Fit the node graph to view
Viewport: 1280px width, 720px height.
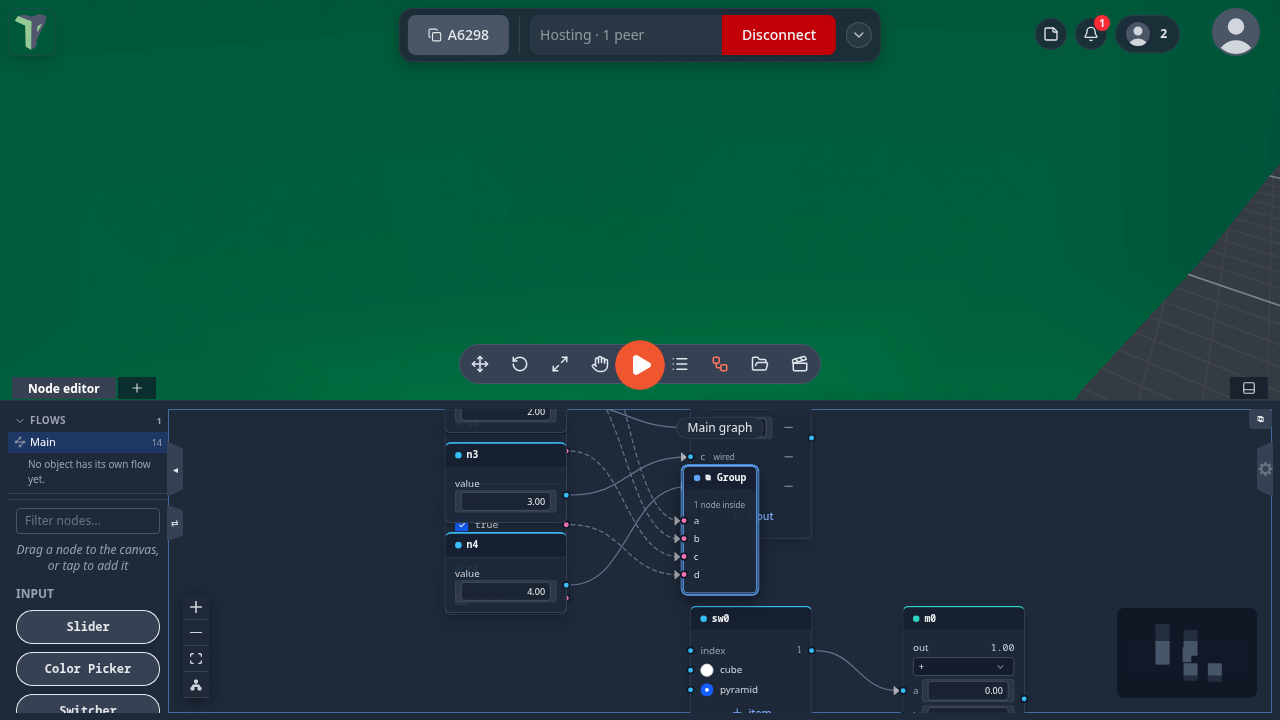click(x=196, y=659)
